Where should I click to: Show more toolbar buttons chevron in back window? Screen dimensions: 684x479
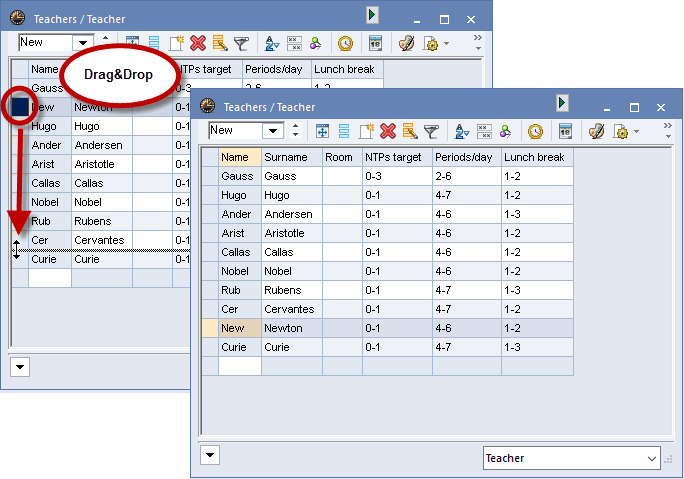(478, 38)
